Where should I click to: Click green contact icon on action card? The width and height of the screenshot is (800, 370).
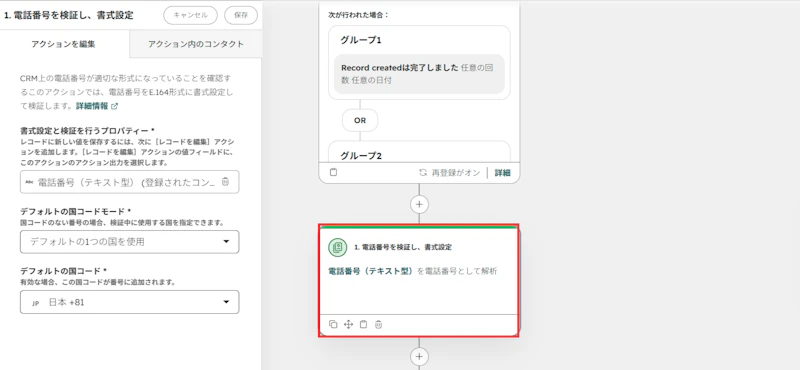(x=337, y=247)
